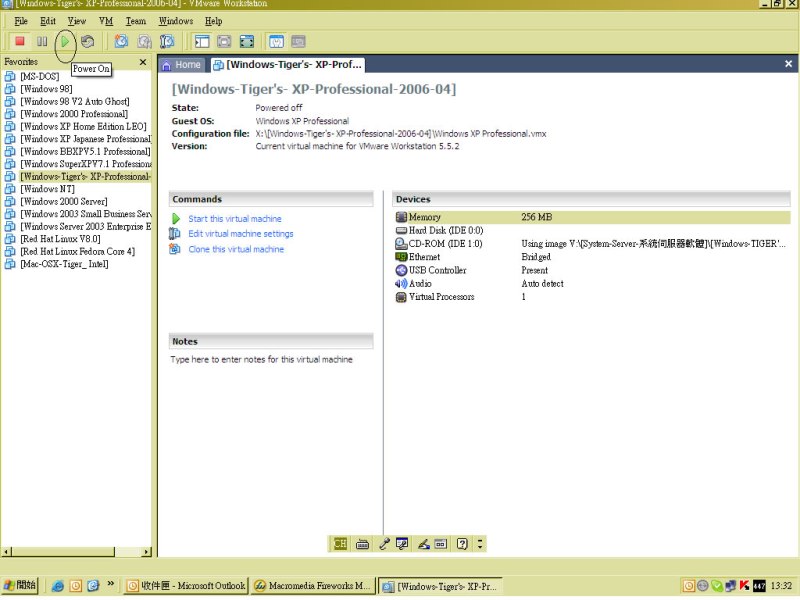Switch to the Home tab
Viewport: 800px width, 600px height.
pos(182,65)
